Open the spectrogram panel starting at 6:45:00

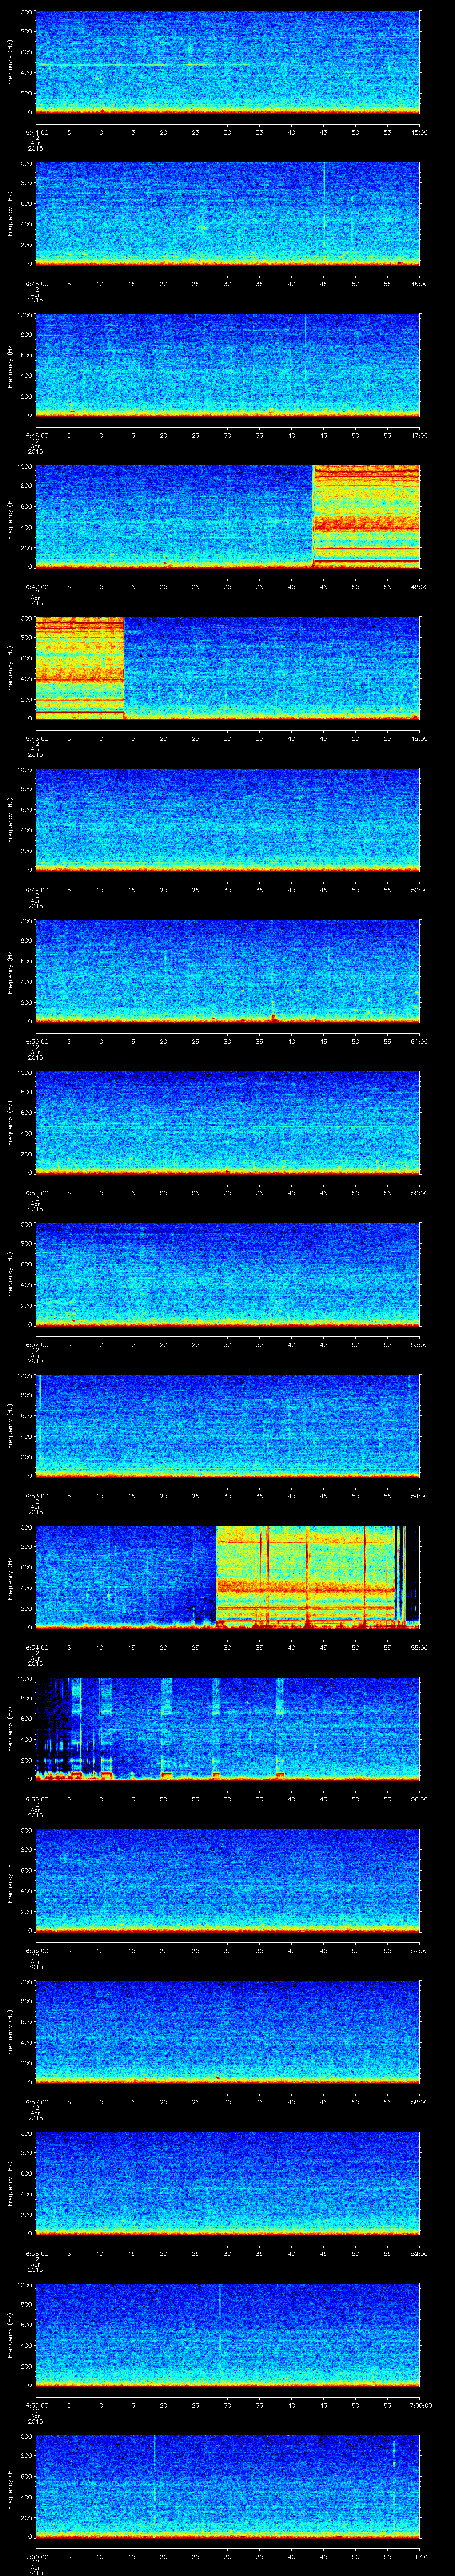click(x=227, y=213)
